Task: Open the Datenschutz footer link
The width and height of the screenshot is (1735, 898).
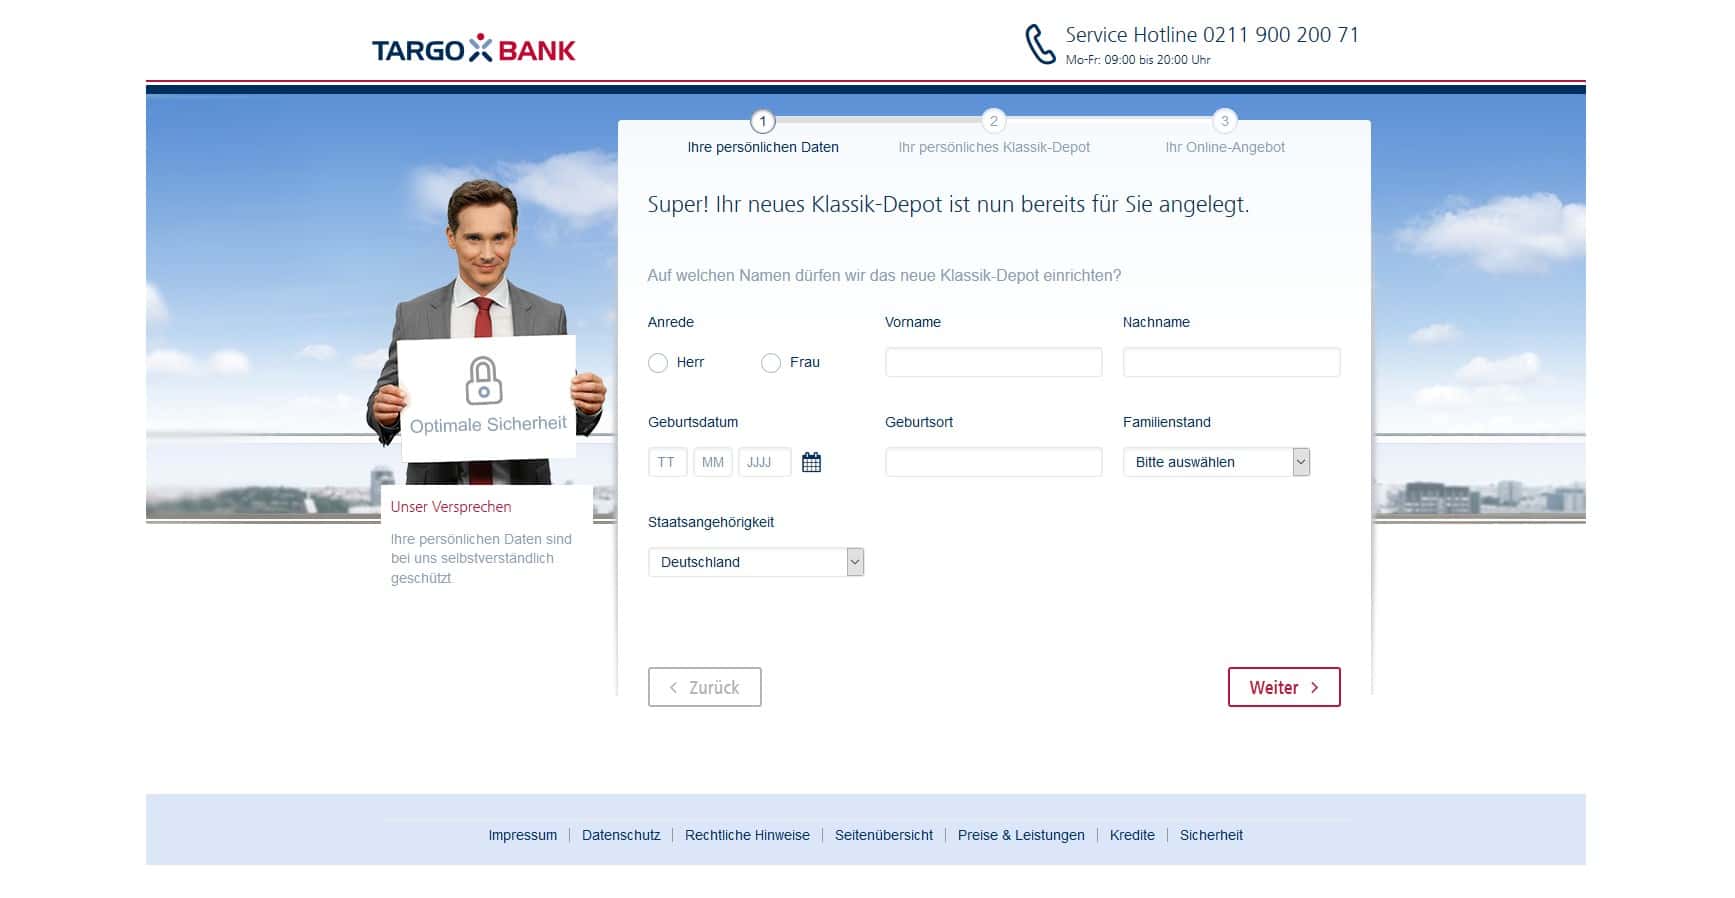Action: [621, 835]
